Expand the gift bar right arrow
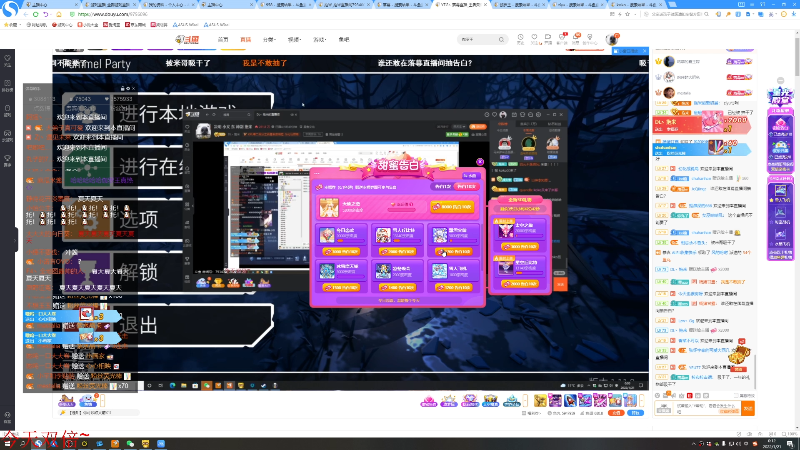The image size is (800, 450). click(x=642, y=401)
